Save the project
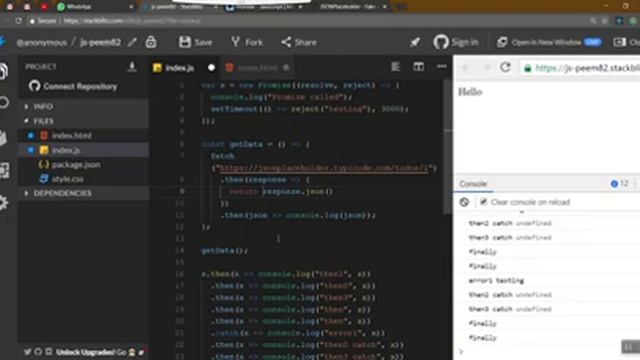Image resolution: width=640 pixels, height=360 pixels. [196, 42]
